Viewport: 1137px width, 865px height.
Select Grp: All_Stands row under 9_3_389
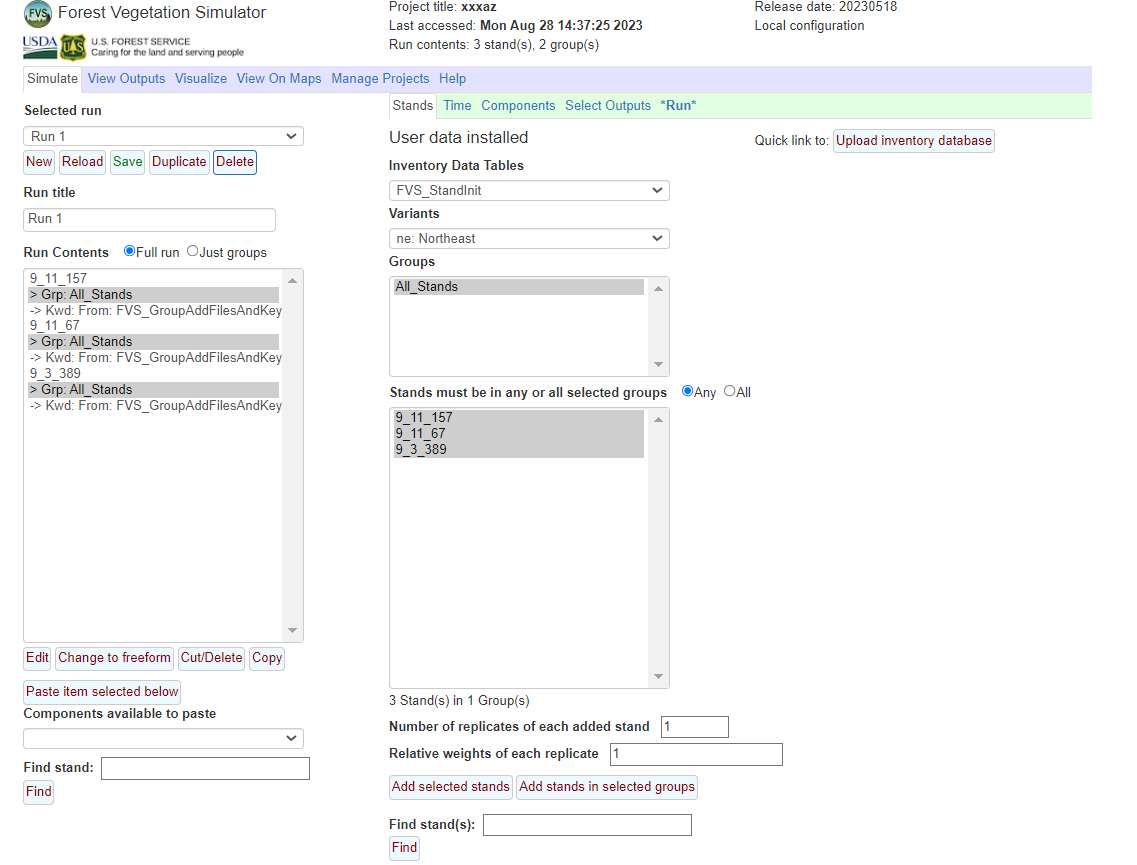154,389
